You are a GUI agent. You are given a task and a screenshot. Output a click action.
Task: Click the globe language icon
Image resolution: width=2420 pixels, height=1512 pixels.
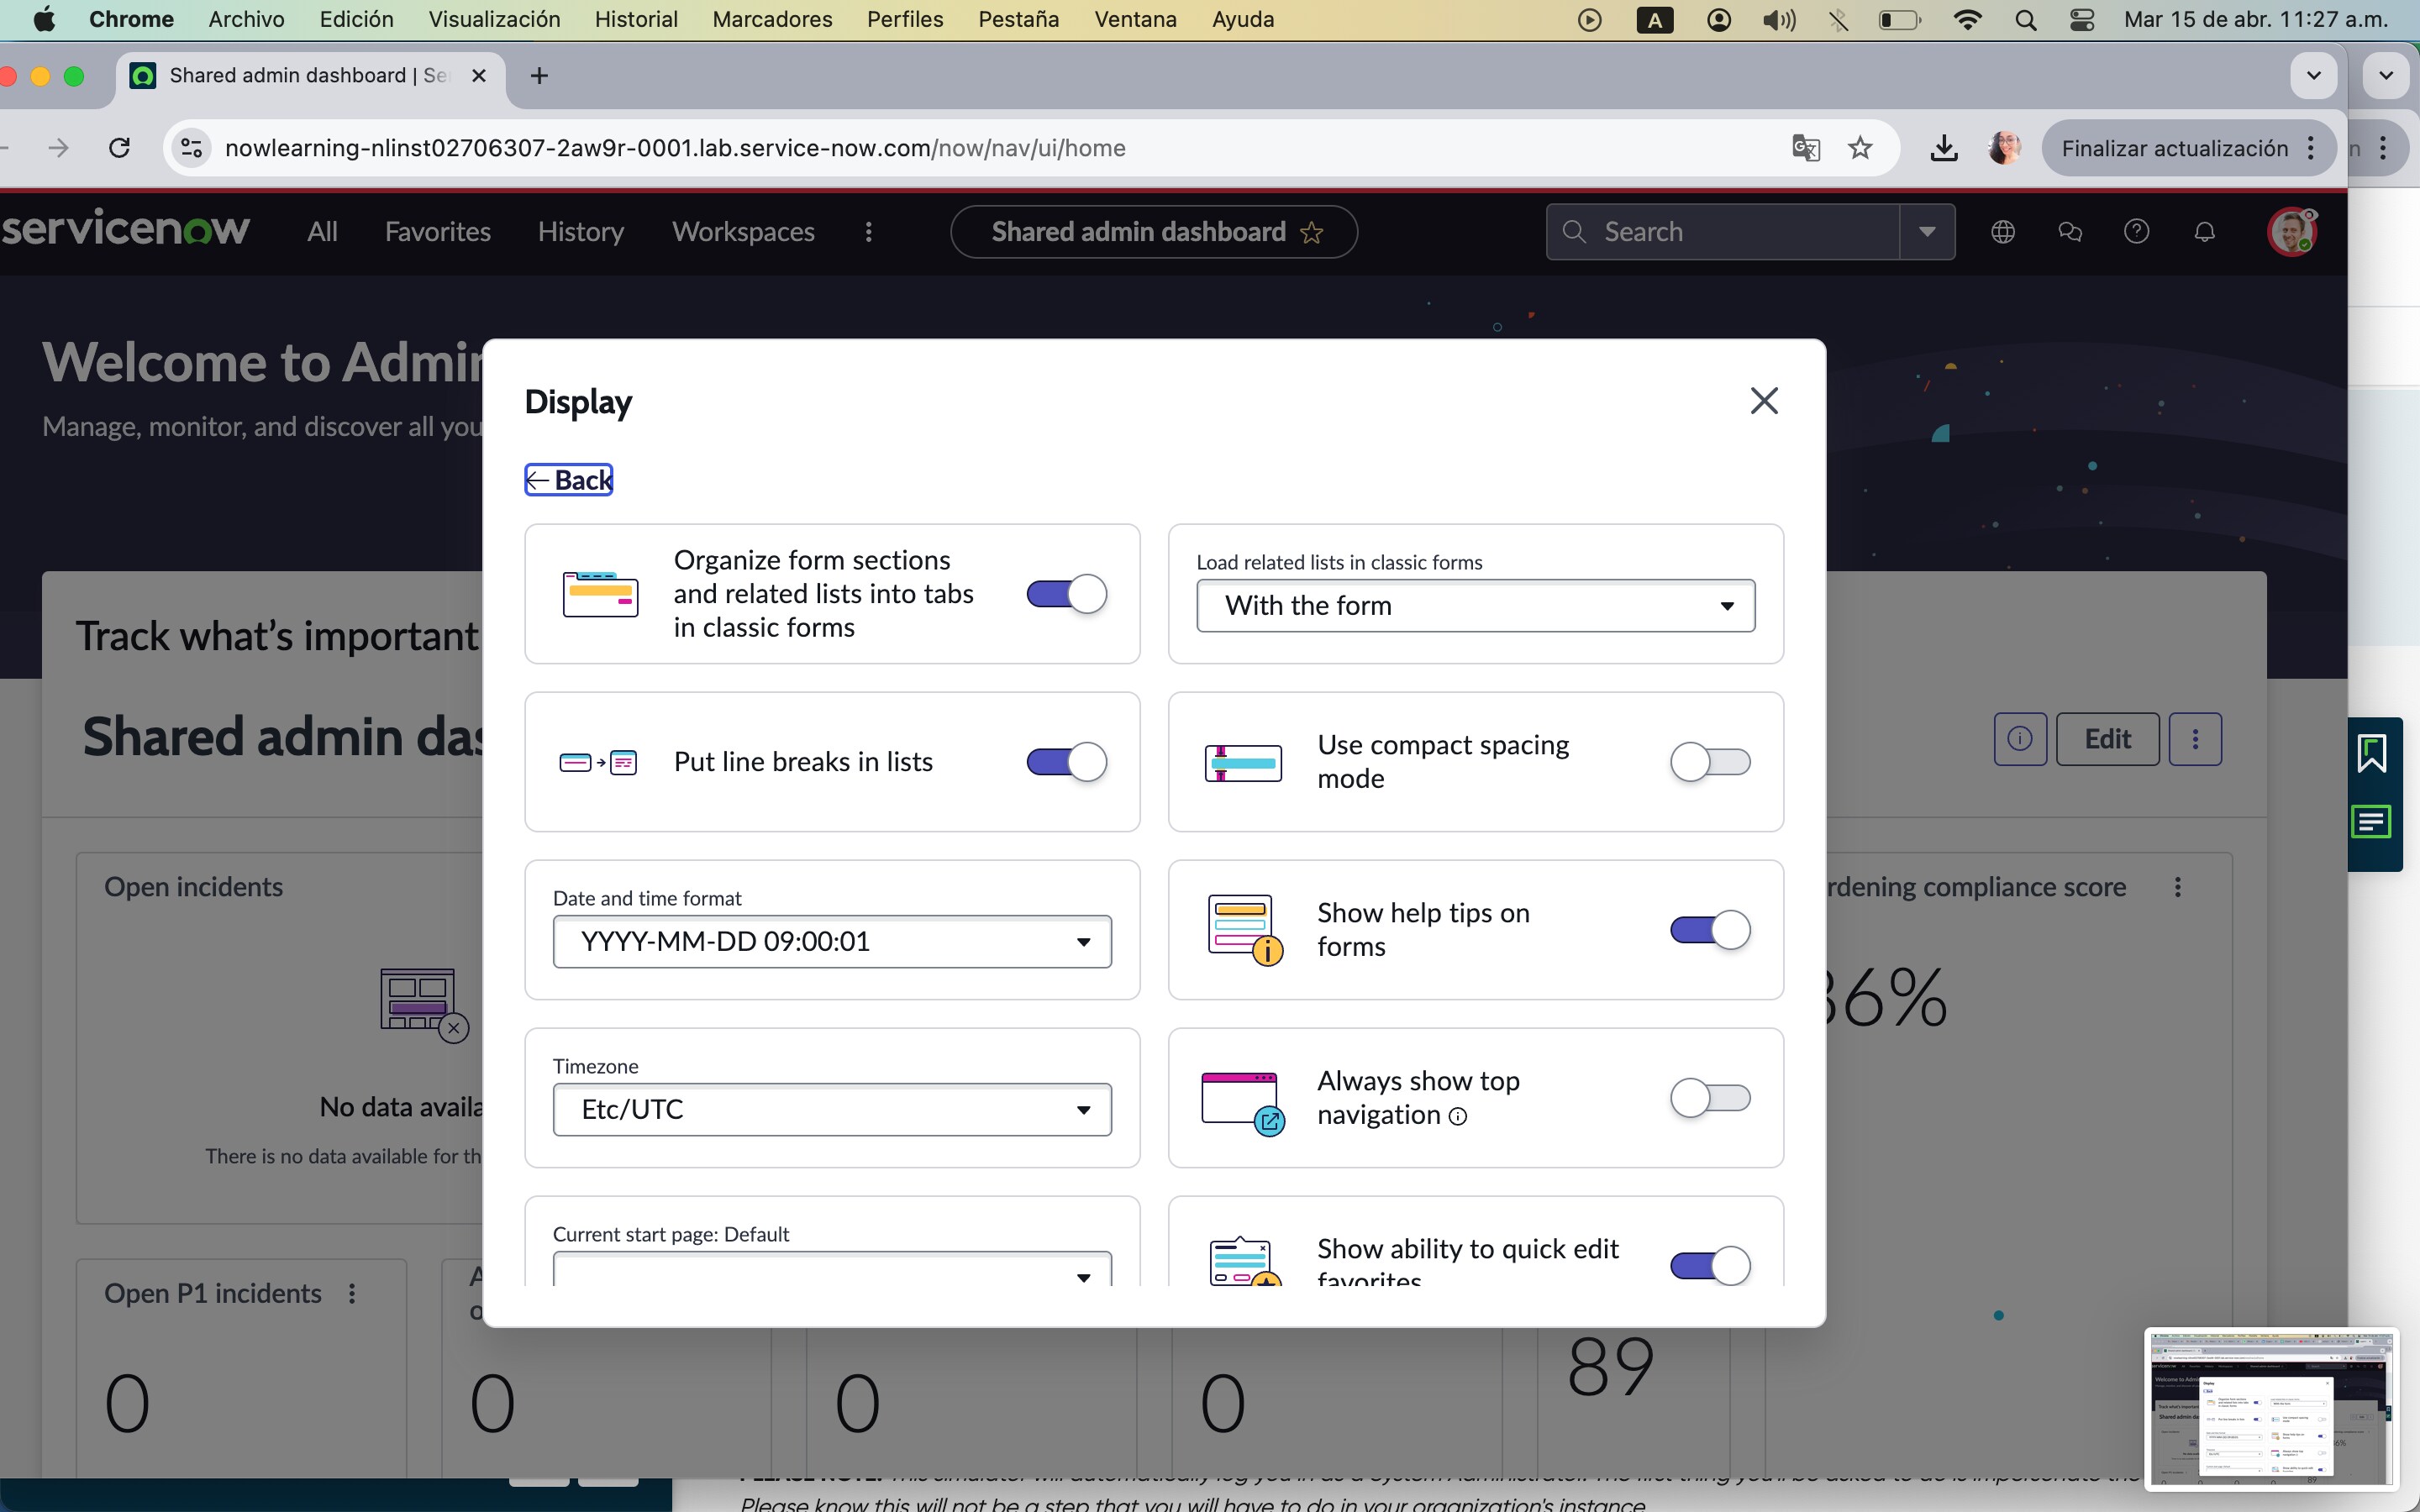pos(2003,231)
